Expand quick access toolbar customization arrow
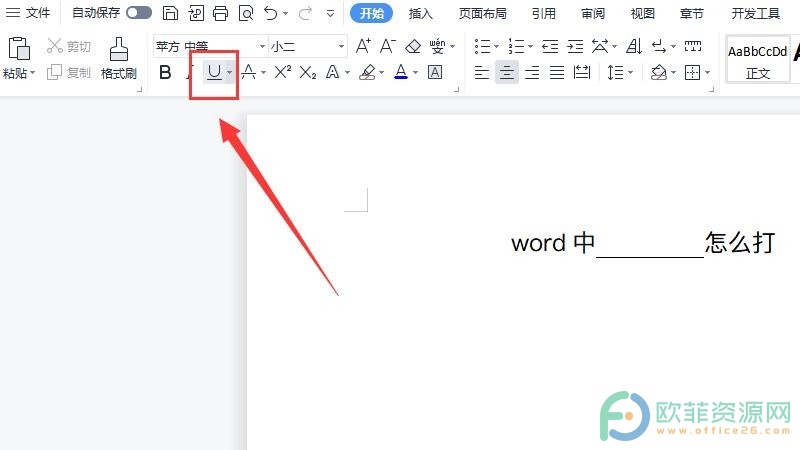 click(x=331, y=14)
